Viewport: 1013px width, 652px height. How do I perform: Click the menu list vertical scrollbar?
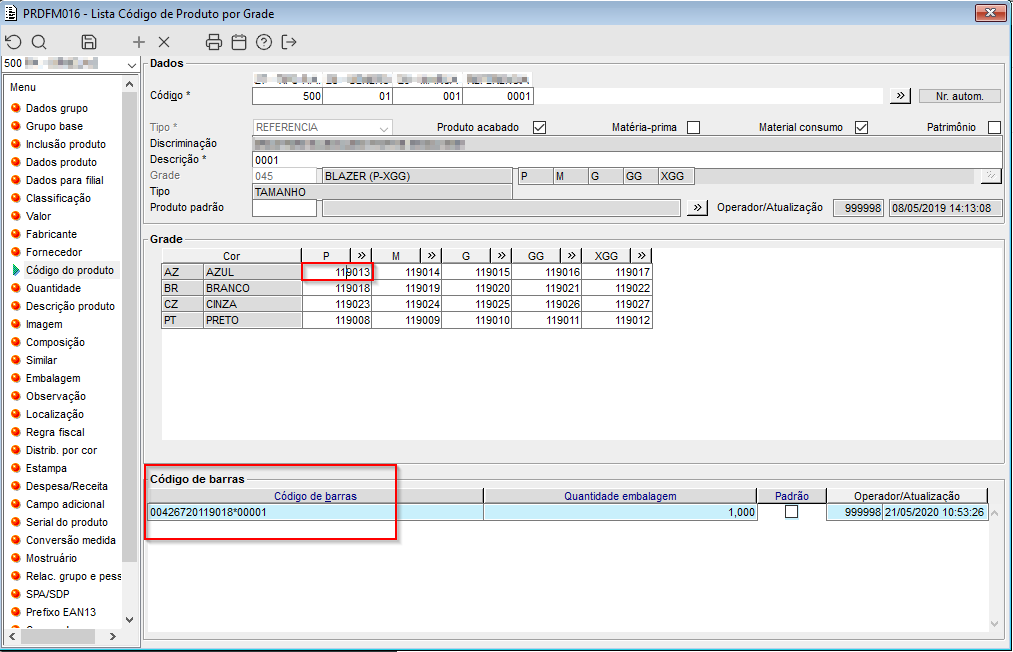[x=129, y=326]
